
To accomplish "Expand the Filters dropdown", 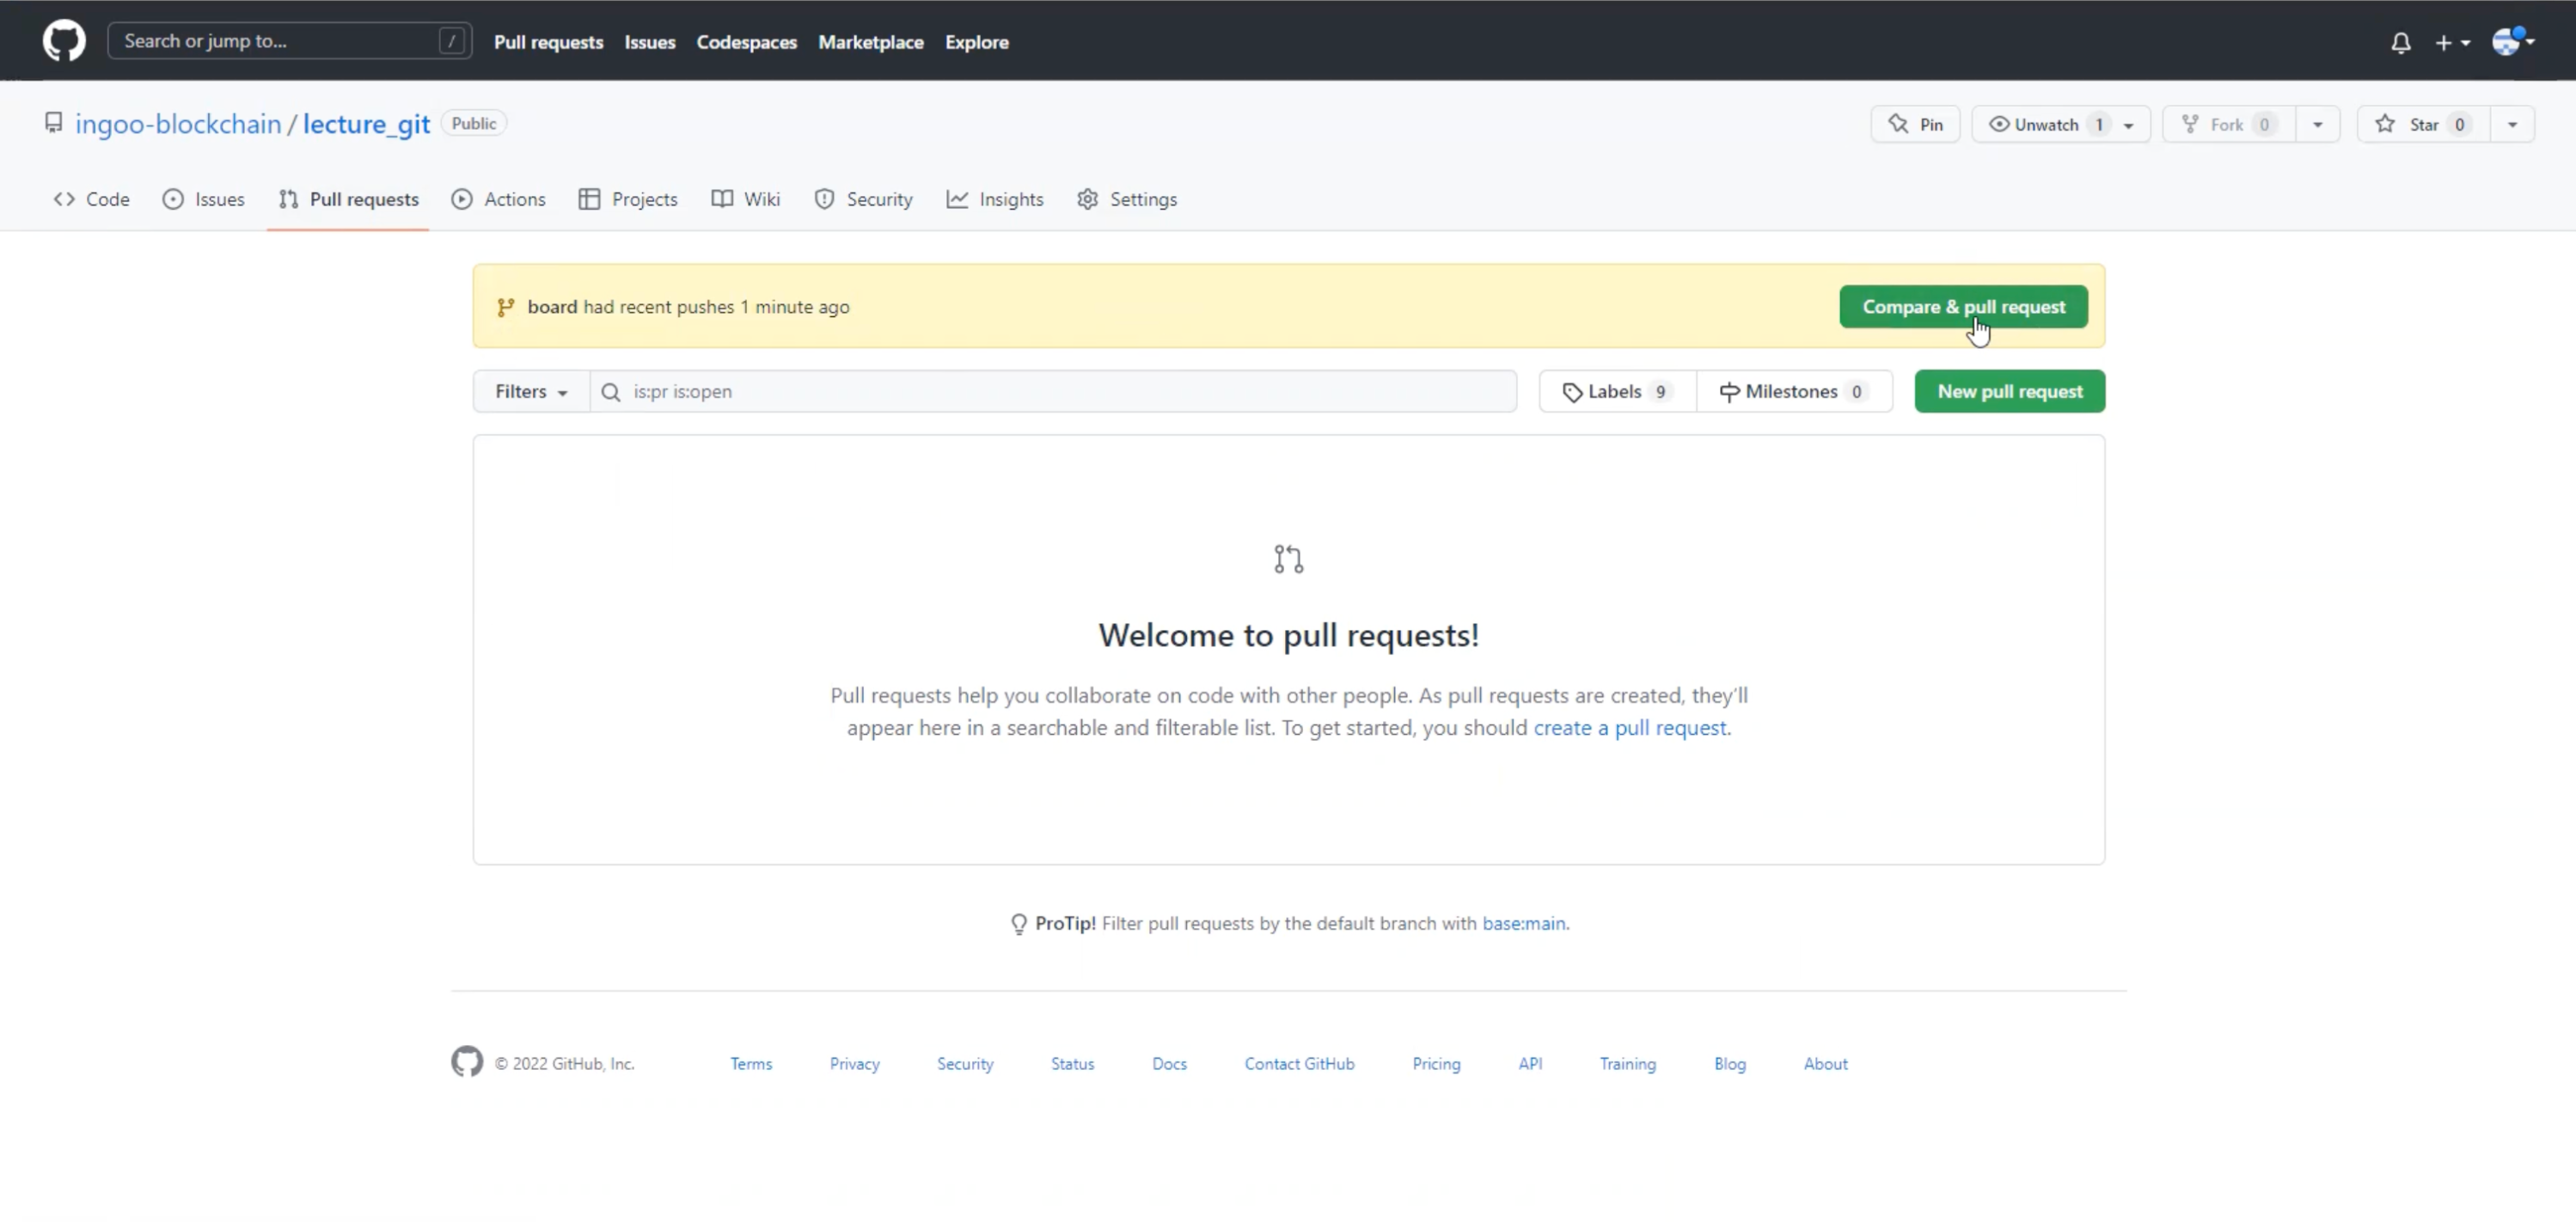I will point(531,392).
